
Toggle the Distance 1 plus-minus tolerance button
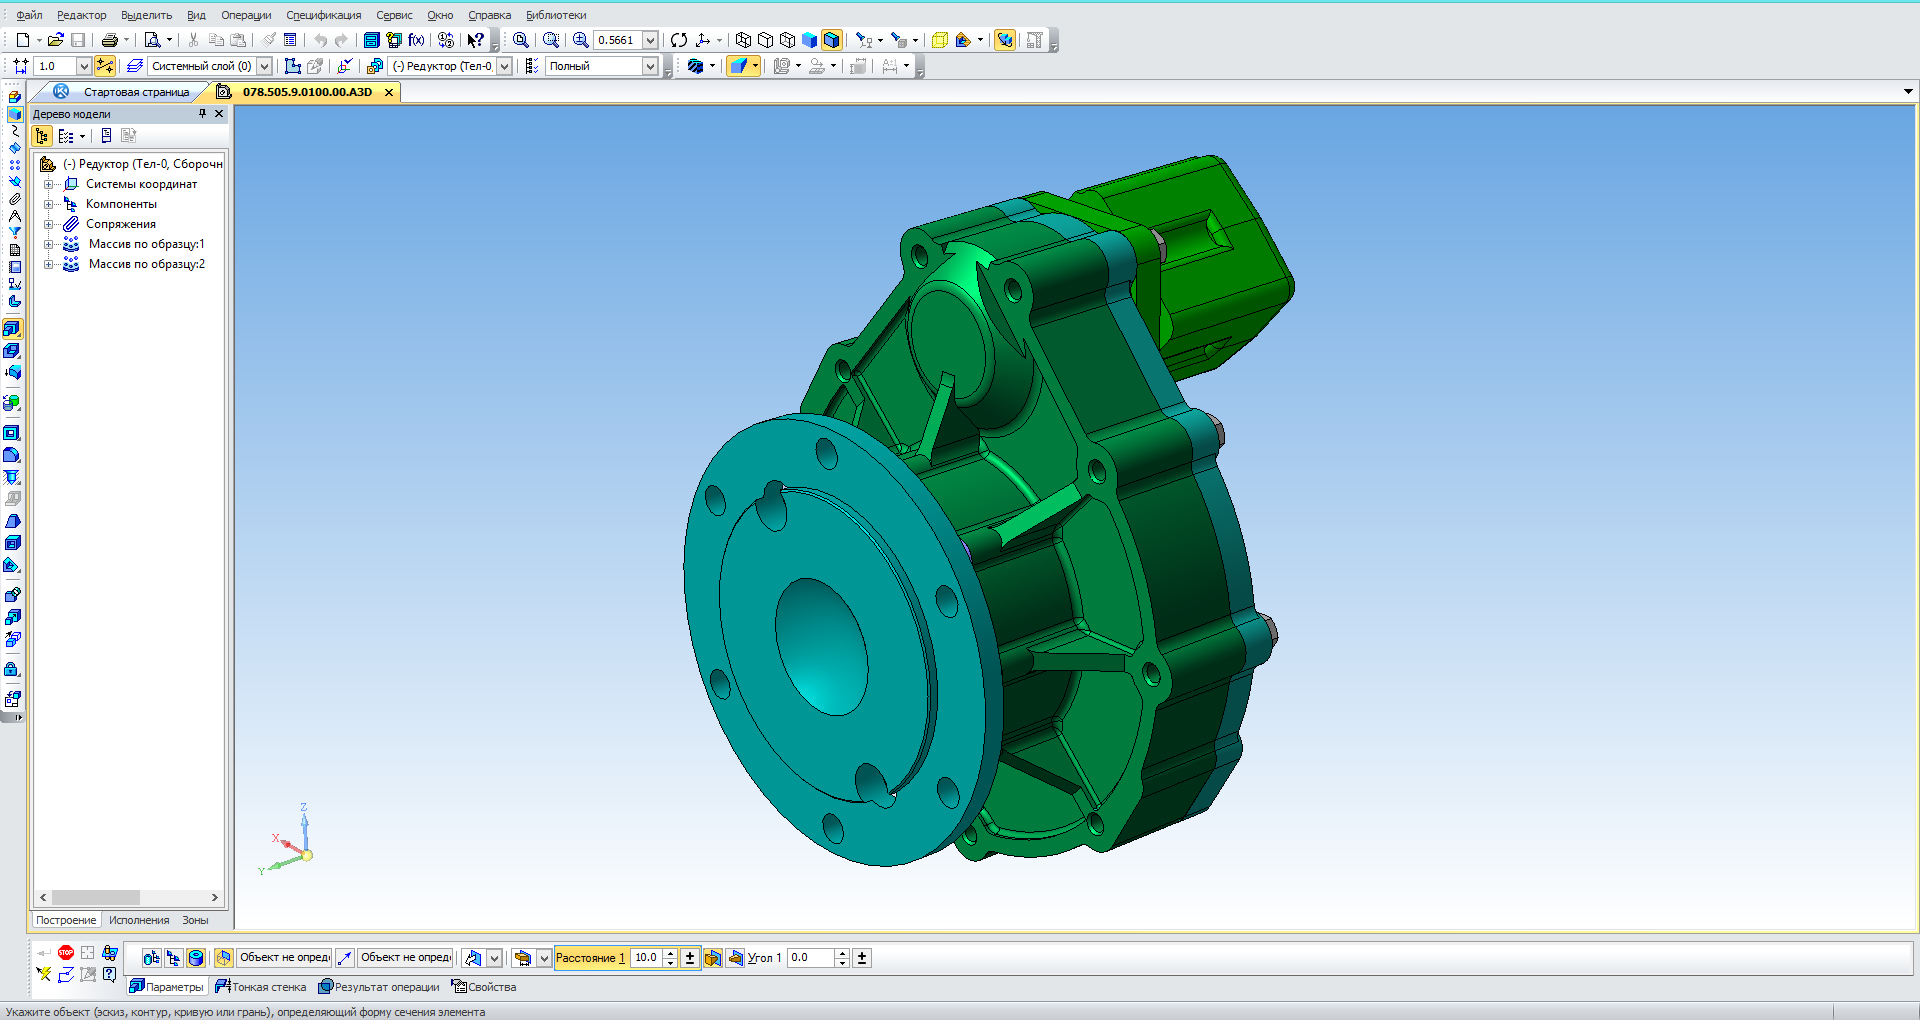pyautogui.click(x=690, y=958)
